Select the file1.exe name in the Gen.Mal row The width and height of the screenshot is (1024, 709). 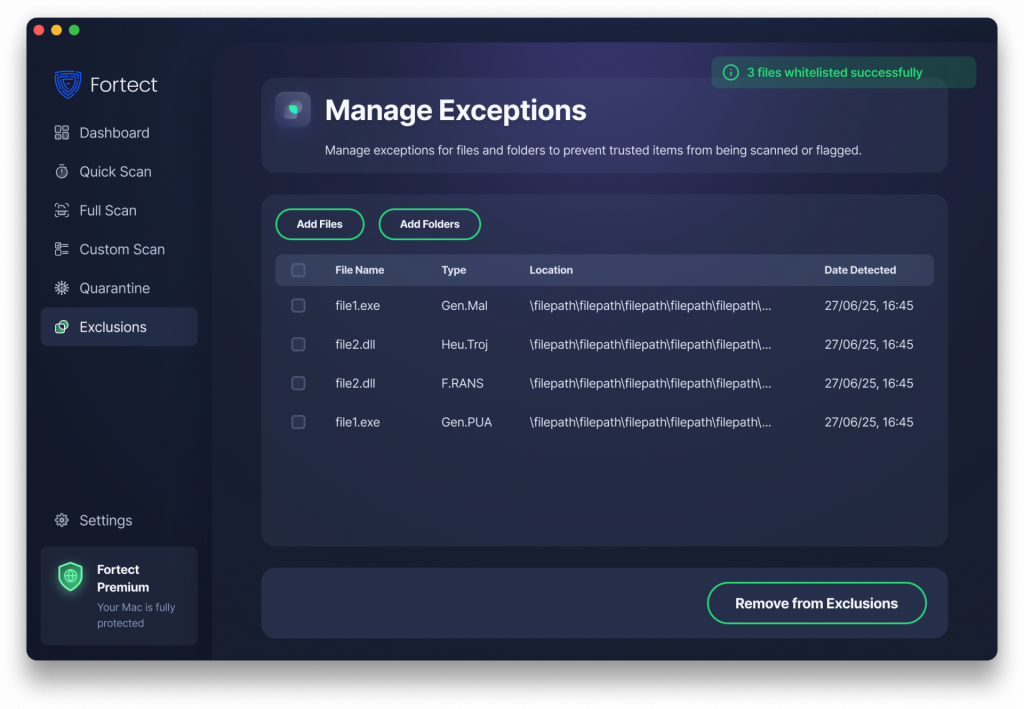(x=358, y=306)
